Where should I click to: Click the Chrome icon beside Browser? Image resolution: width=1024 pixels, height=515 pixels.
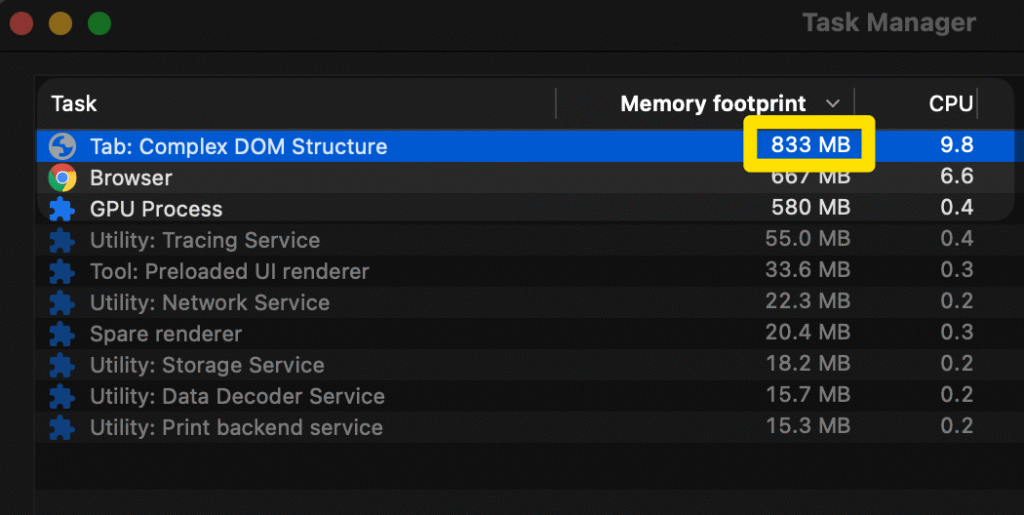[62, 178]
